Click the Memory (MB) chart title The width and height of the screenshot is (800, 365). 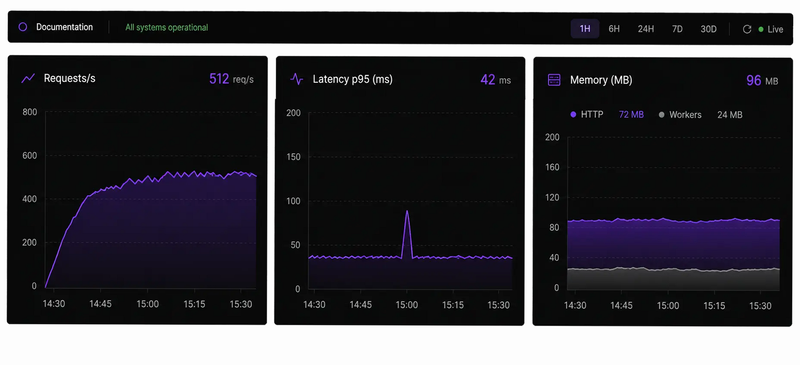(x=601, y=80)
